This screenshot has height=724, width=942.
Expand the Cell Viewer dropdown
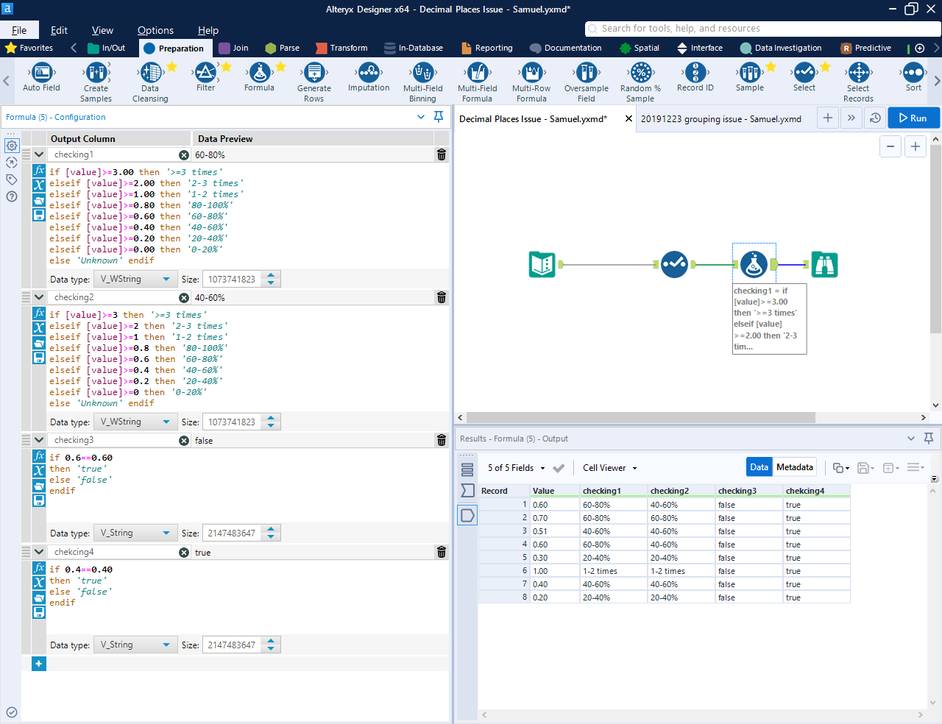(x=610, y=467)
